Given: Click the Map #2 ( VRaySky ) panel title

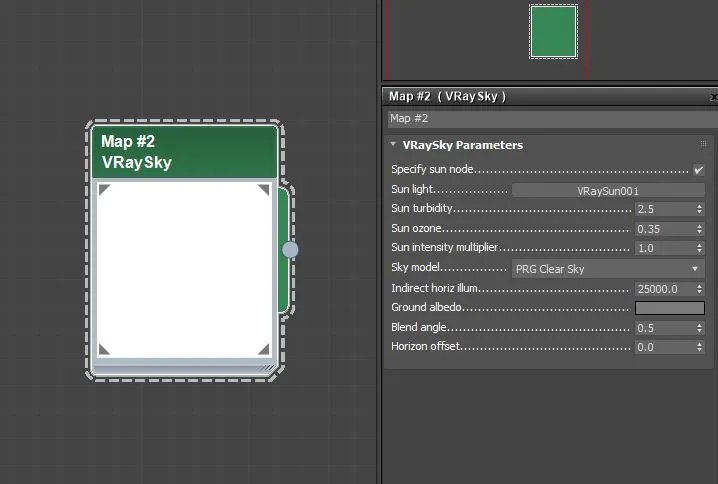Looking at the screenshot, I should tap(447, 97).
